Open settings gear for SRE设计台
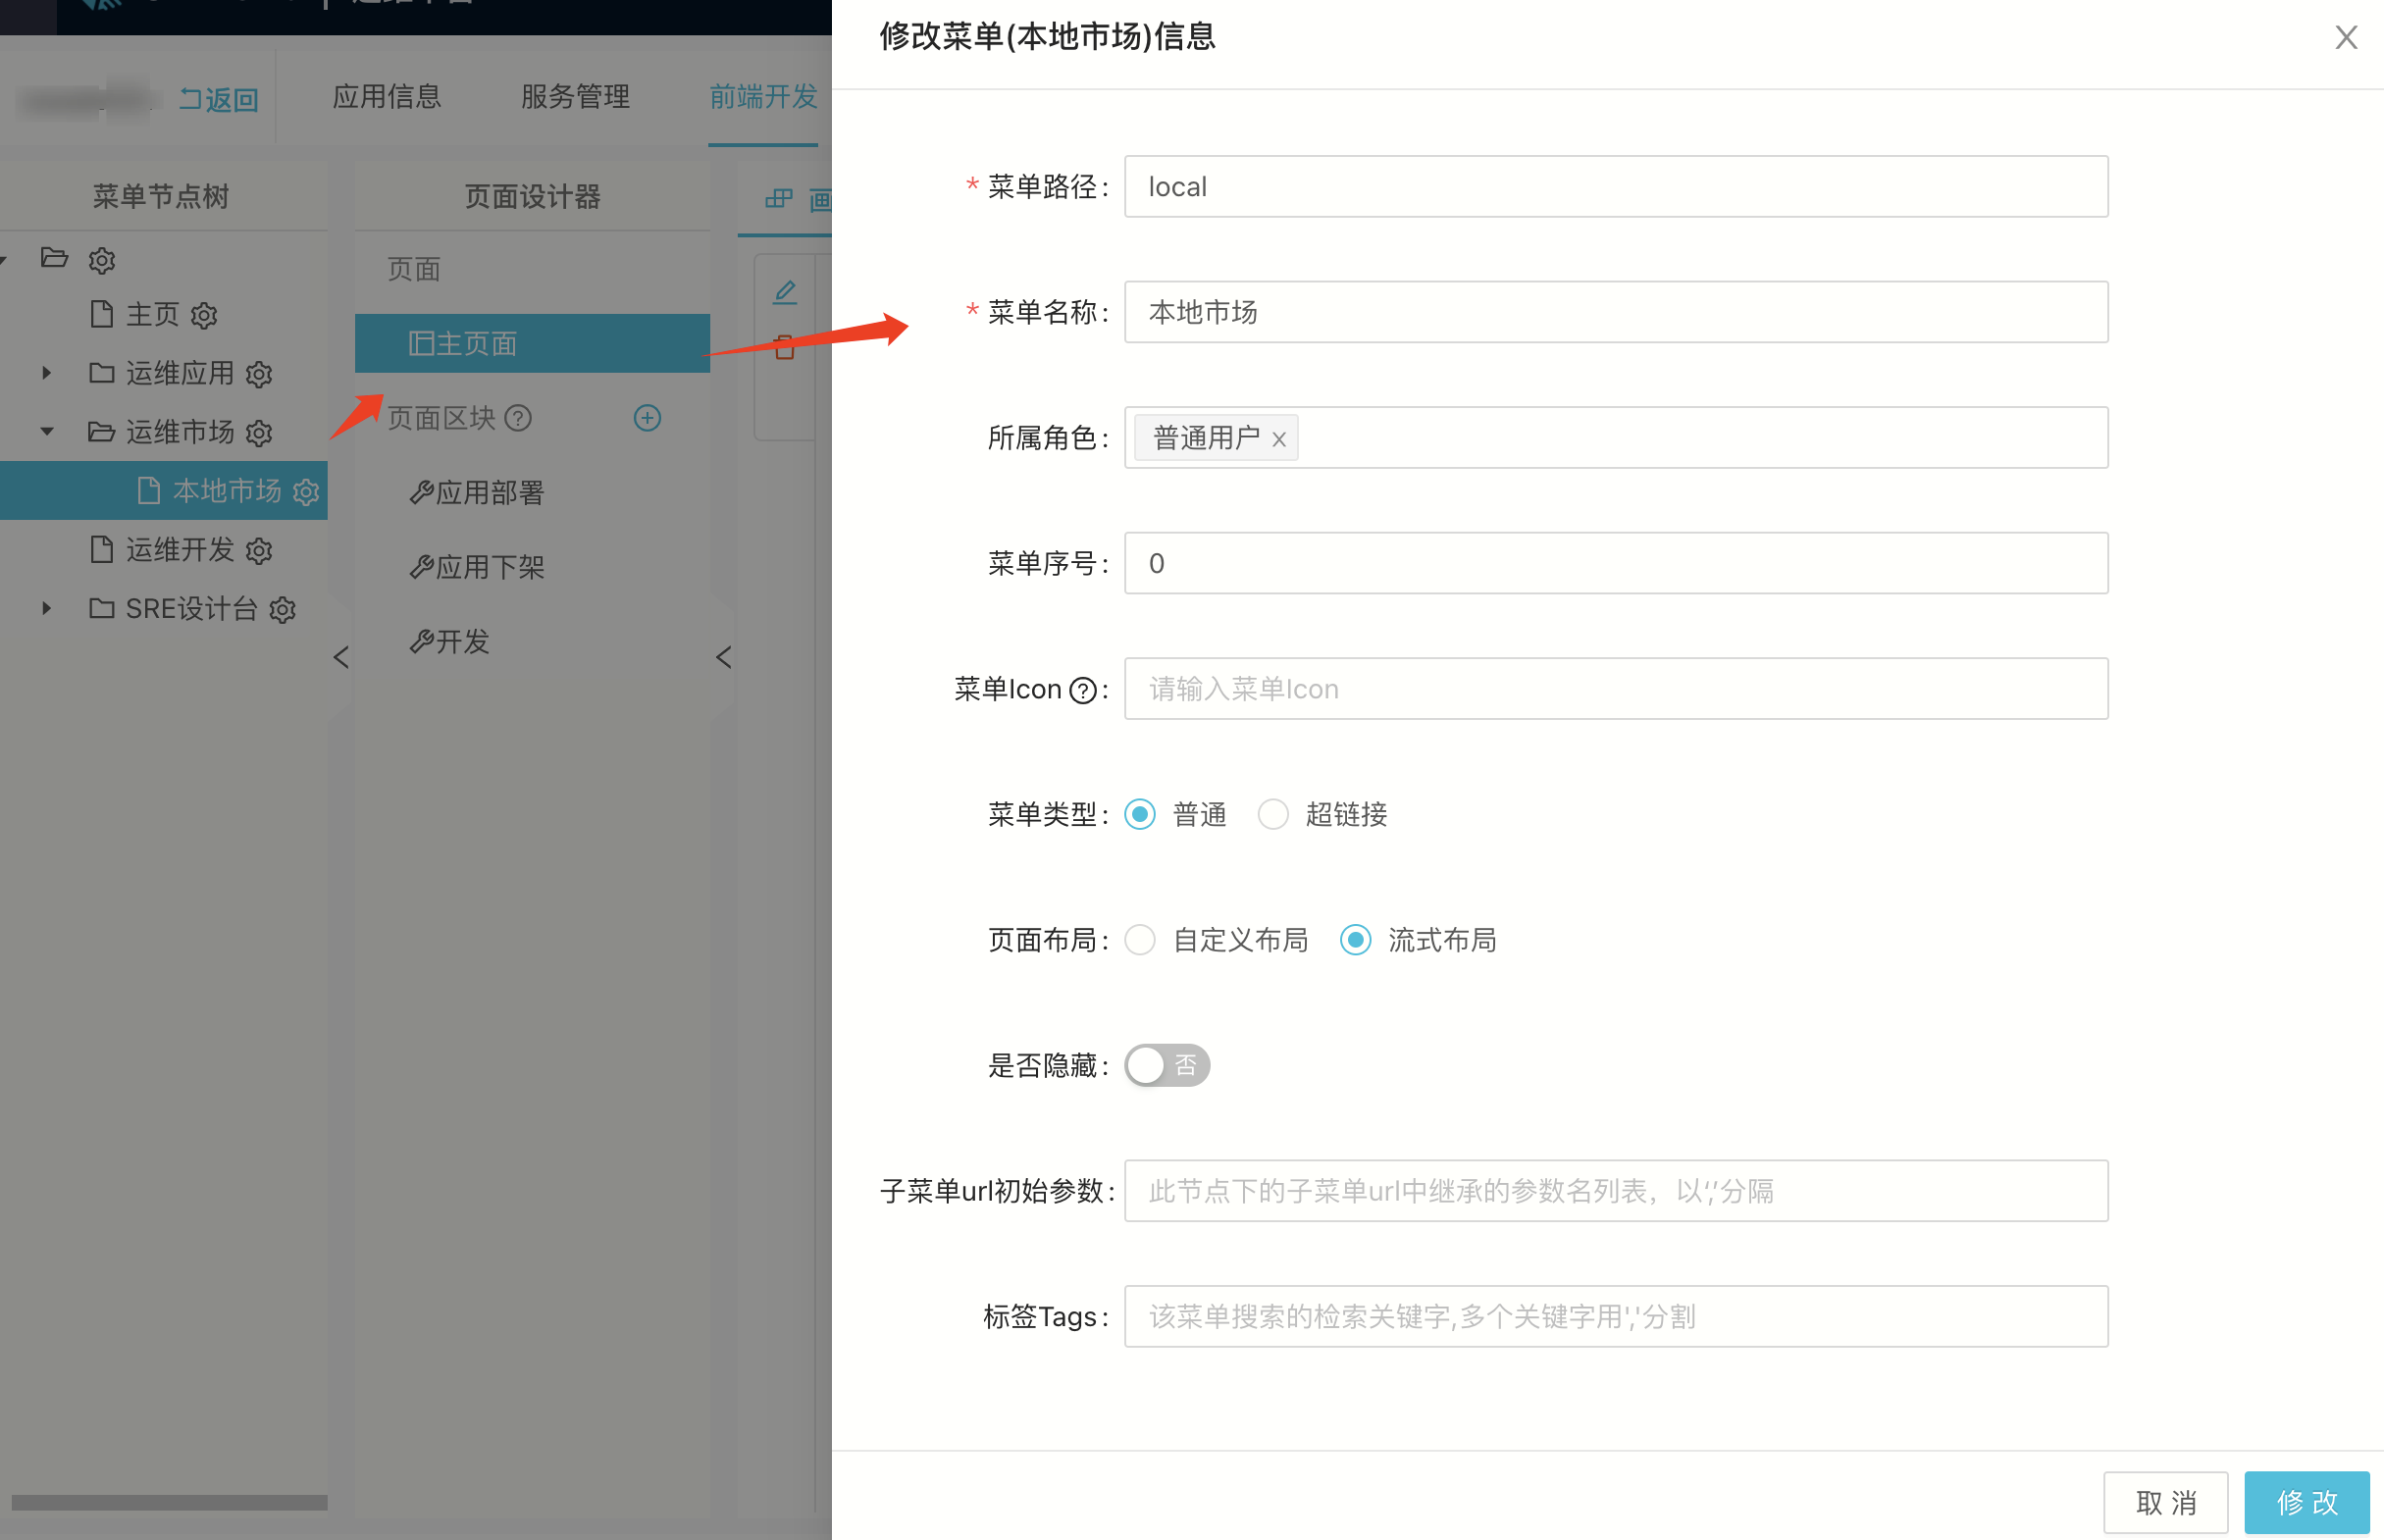Image resolution: width=2384 pixels, height=1540 pixels. click(283, 610)
